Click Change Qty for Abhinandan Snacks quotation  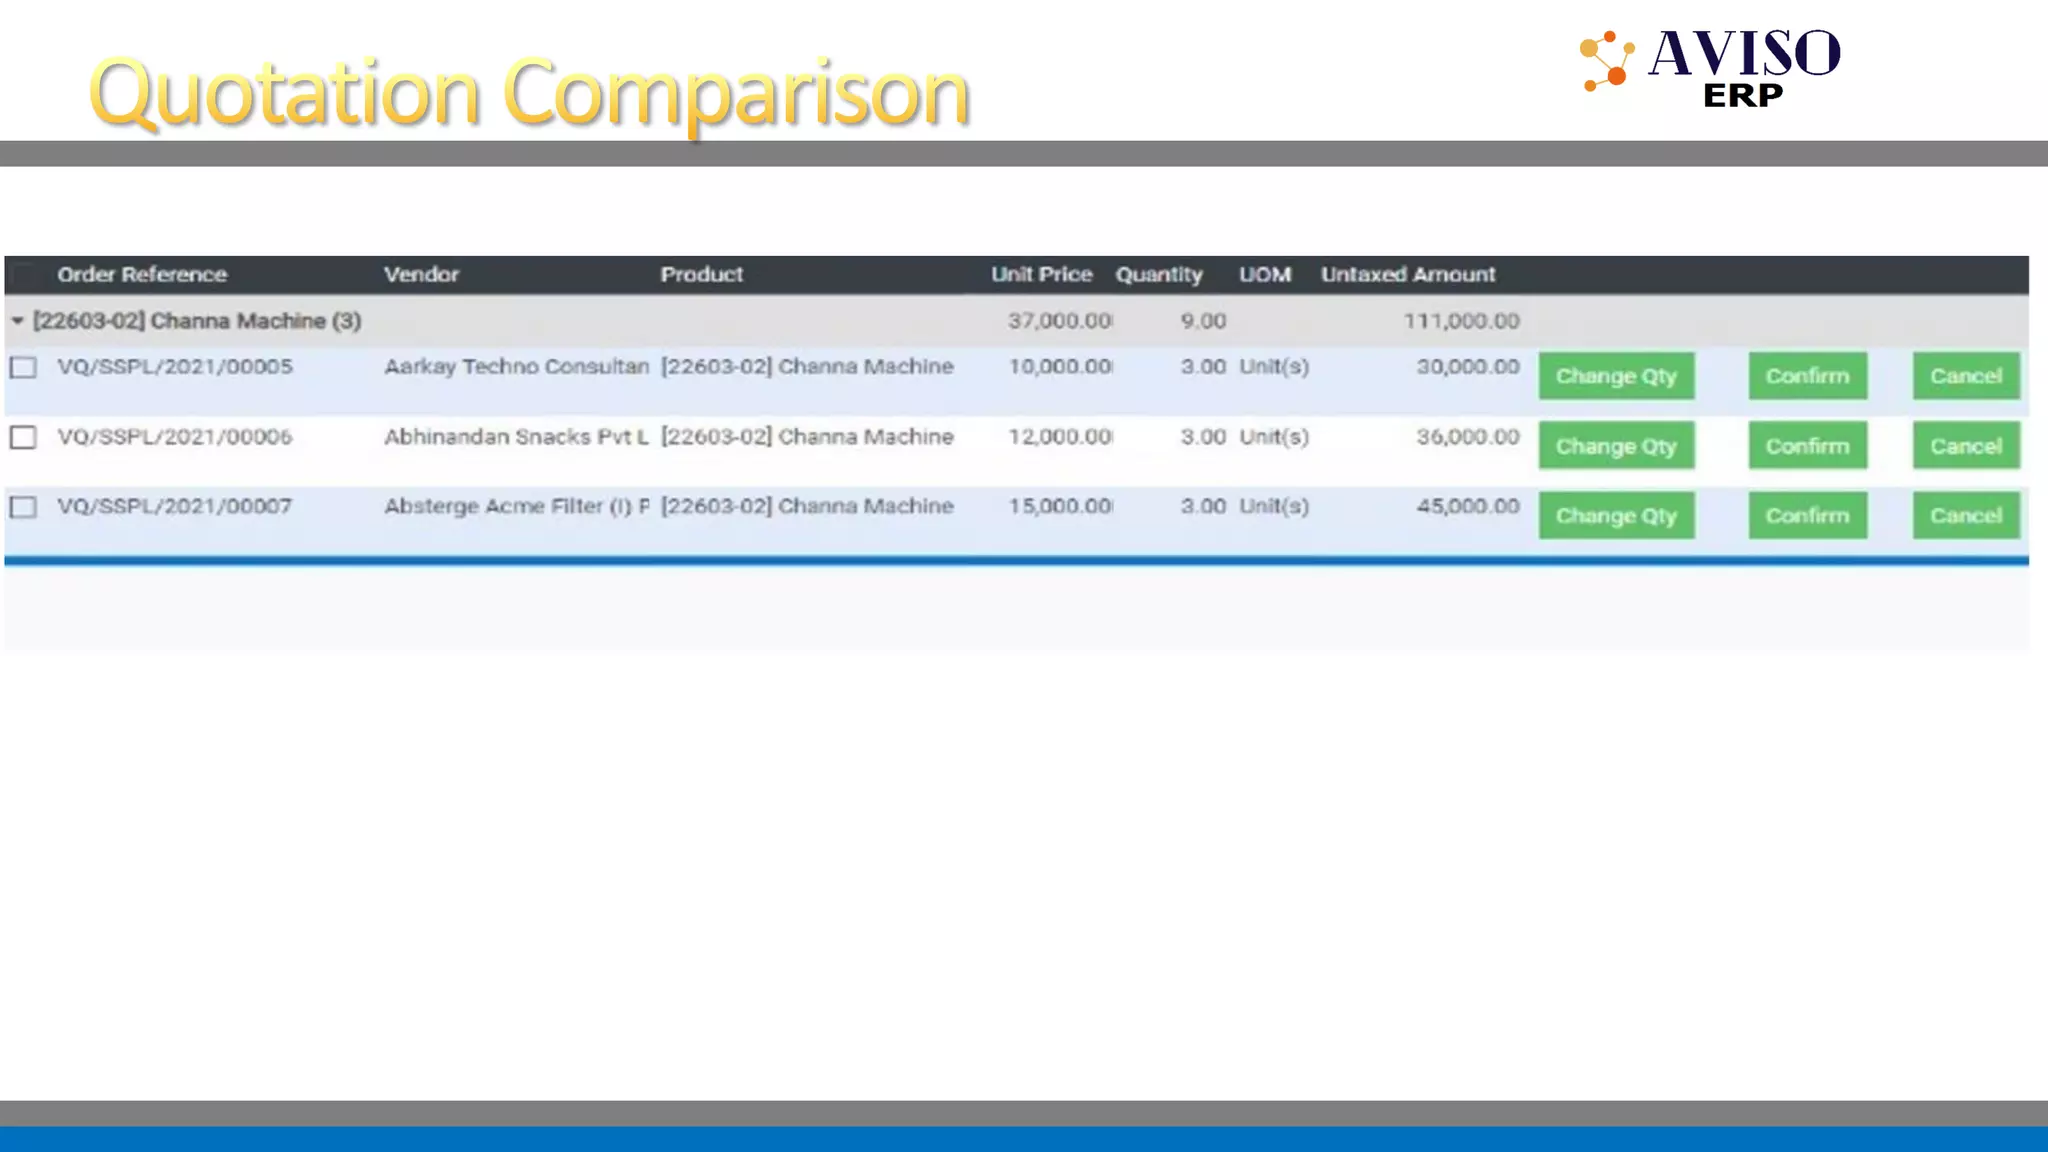[1615, 446]
